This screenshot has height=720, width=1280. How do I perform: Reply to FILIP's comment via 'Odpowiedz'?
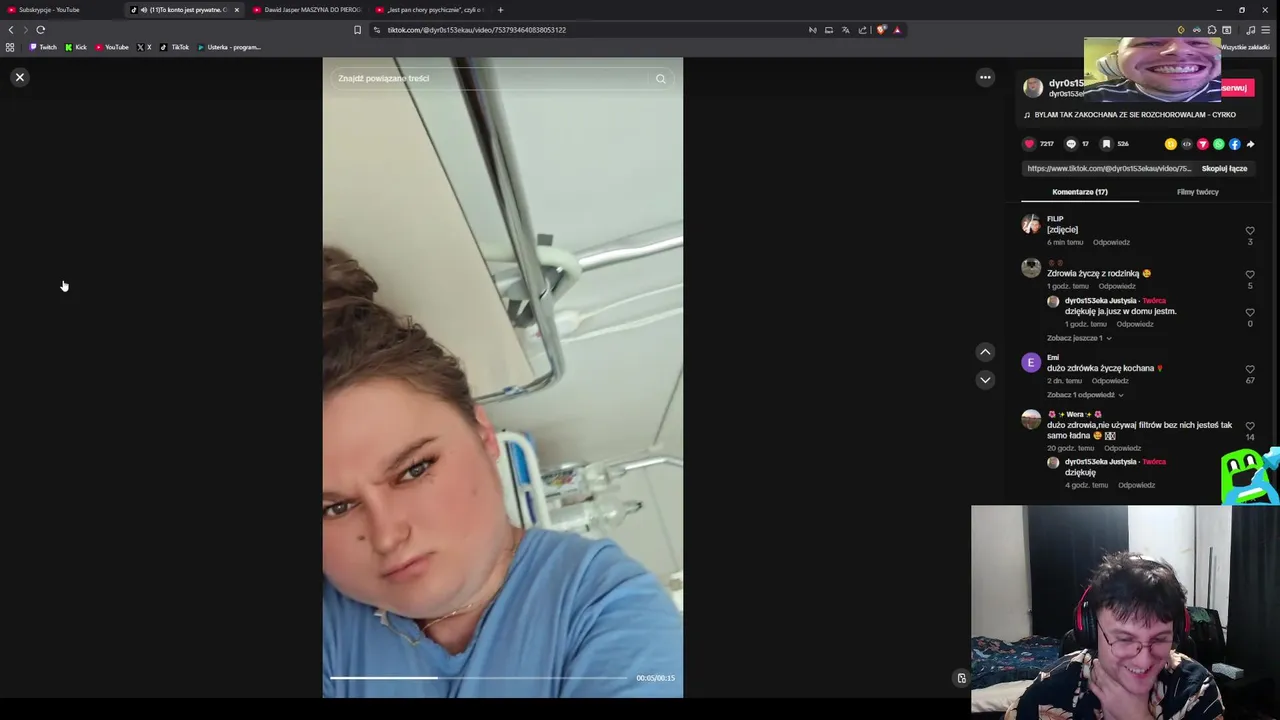point(1111,242)
